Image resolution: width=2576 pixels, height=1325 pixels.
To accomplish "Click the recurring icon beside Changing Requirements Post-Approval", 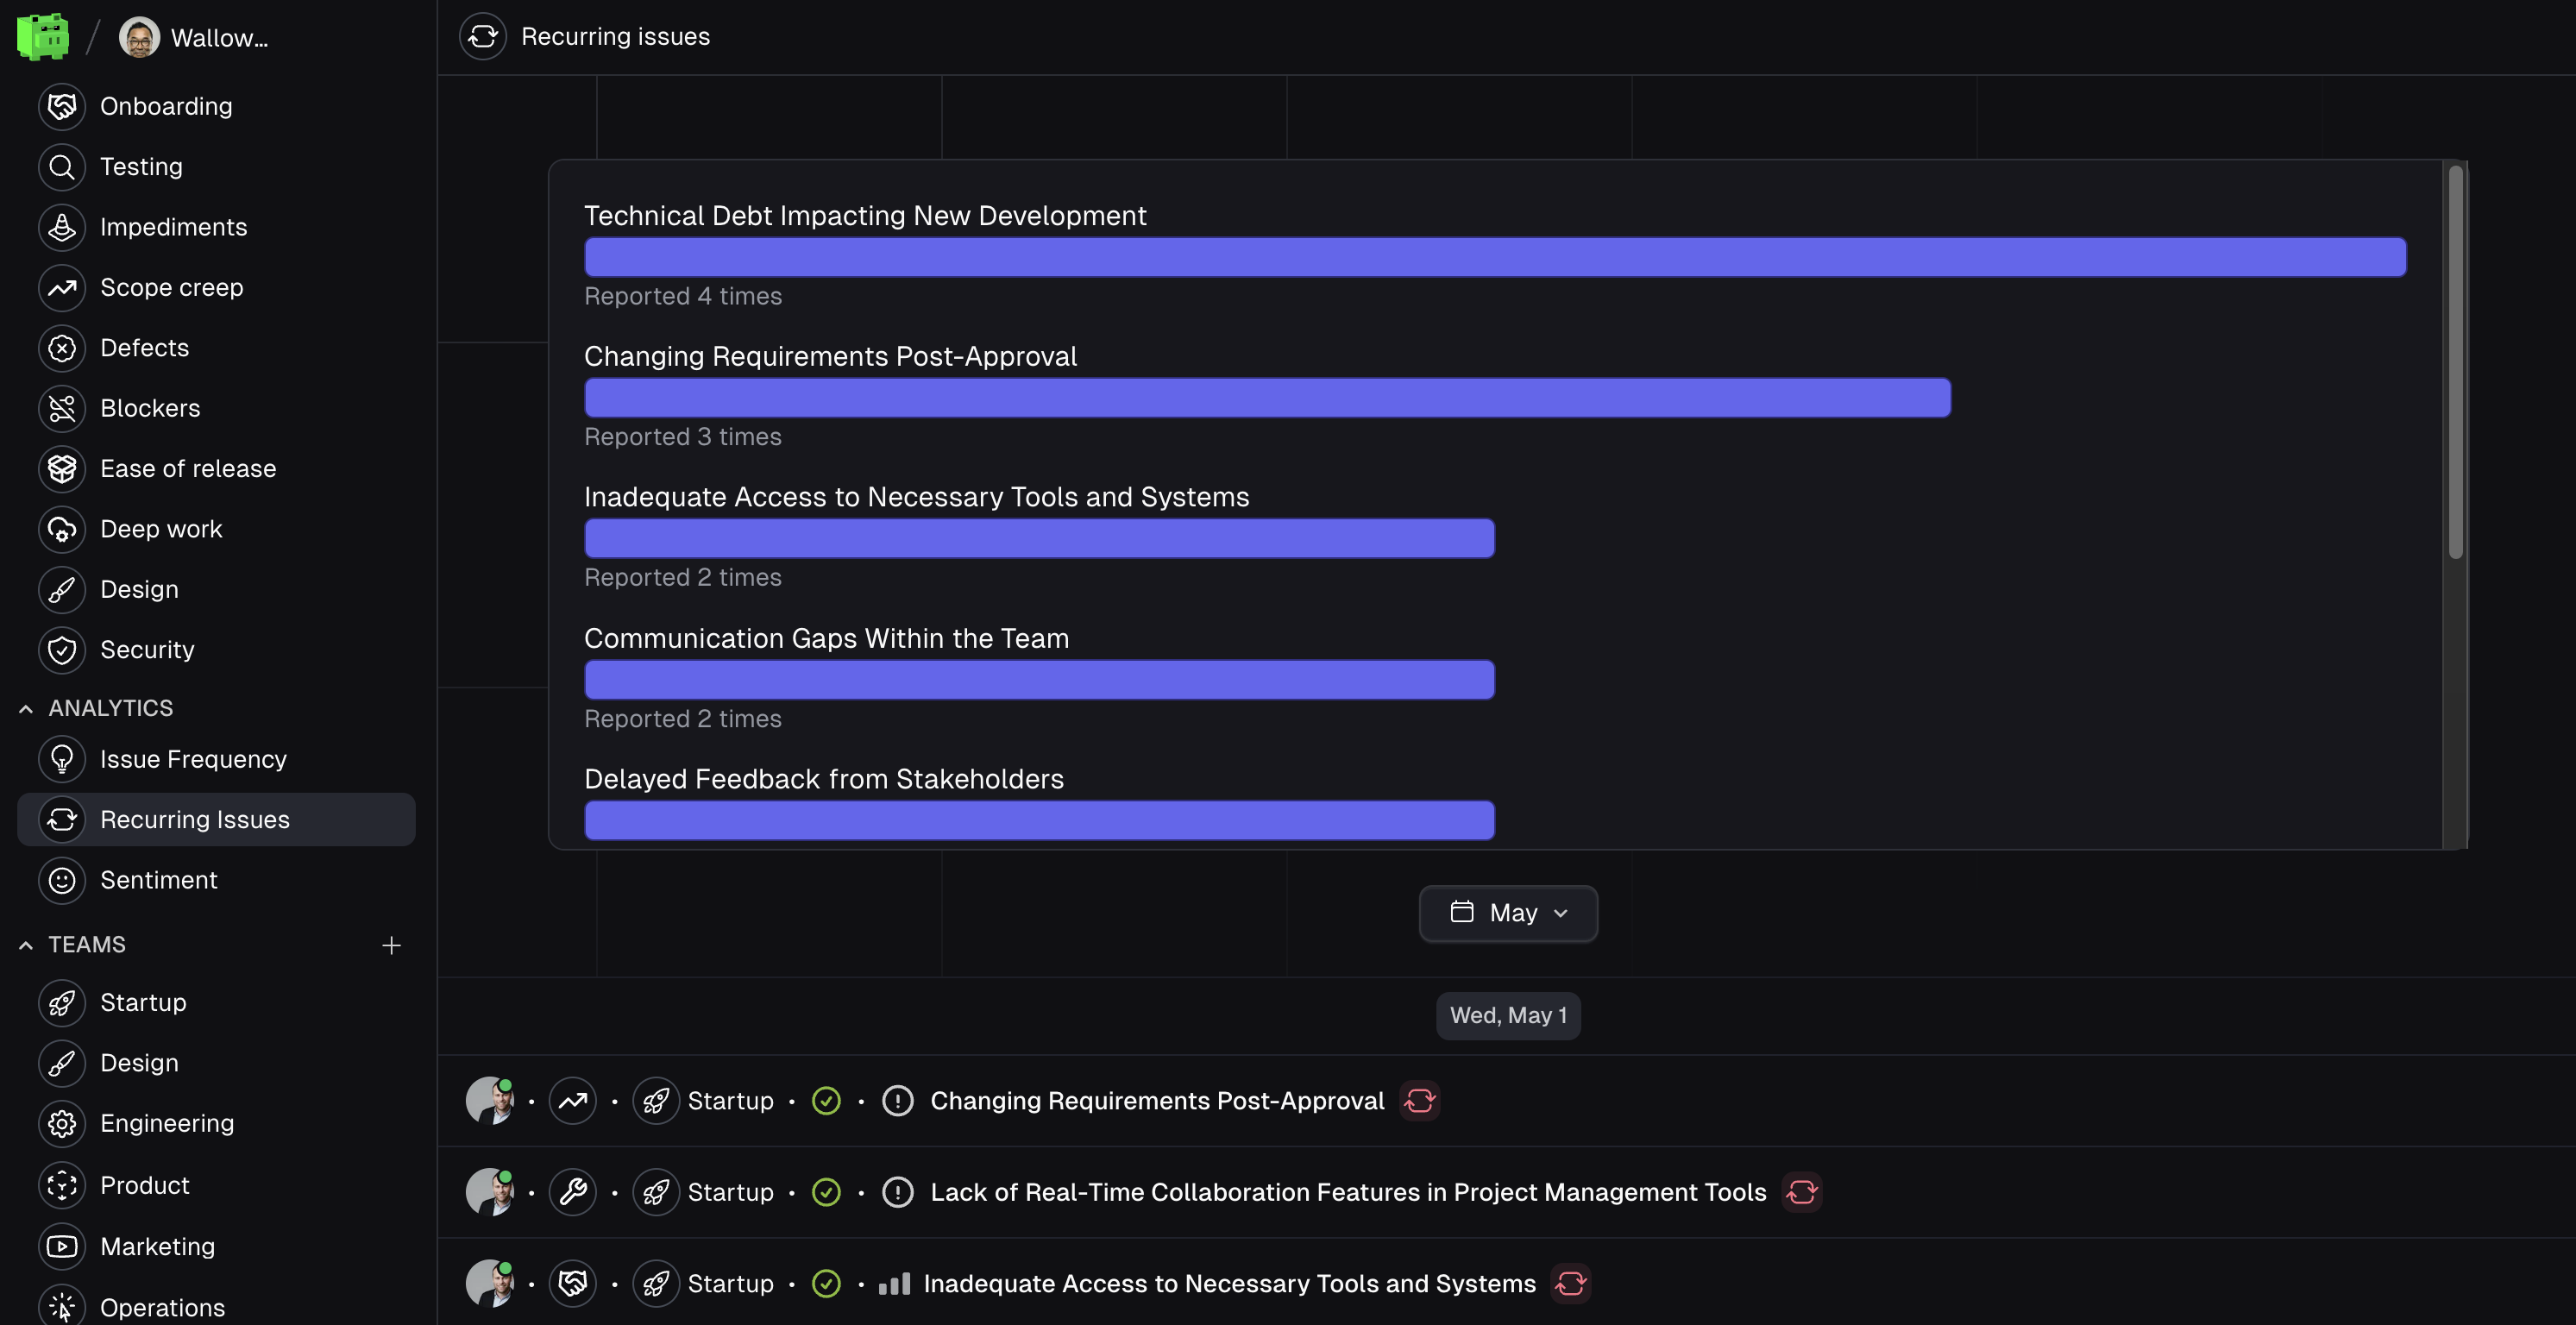I will pos(1419,1101).
